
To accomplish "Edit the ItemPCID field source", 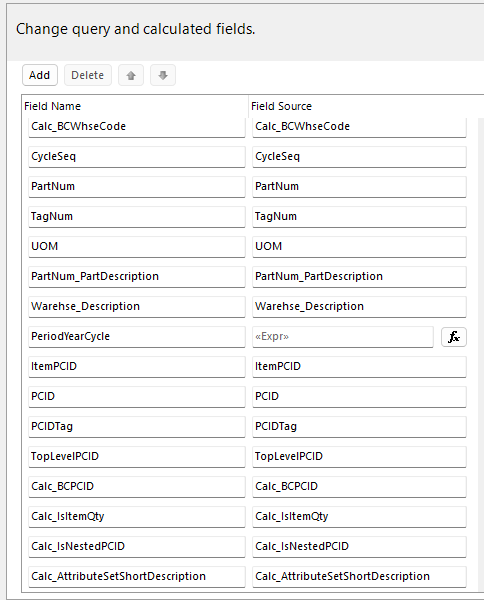I will [x=359, y=367].
